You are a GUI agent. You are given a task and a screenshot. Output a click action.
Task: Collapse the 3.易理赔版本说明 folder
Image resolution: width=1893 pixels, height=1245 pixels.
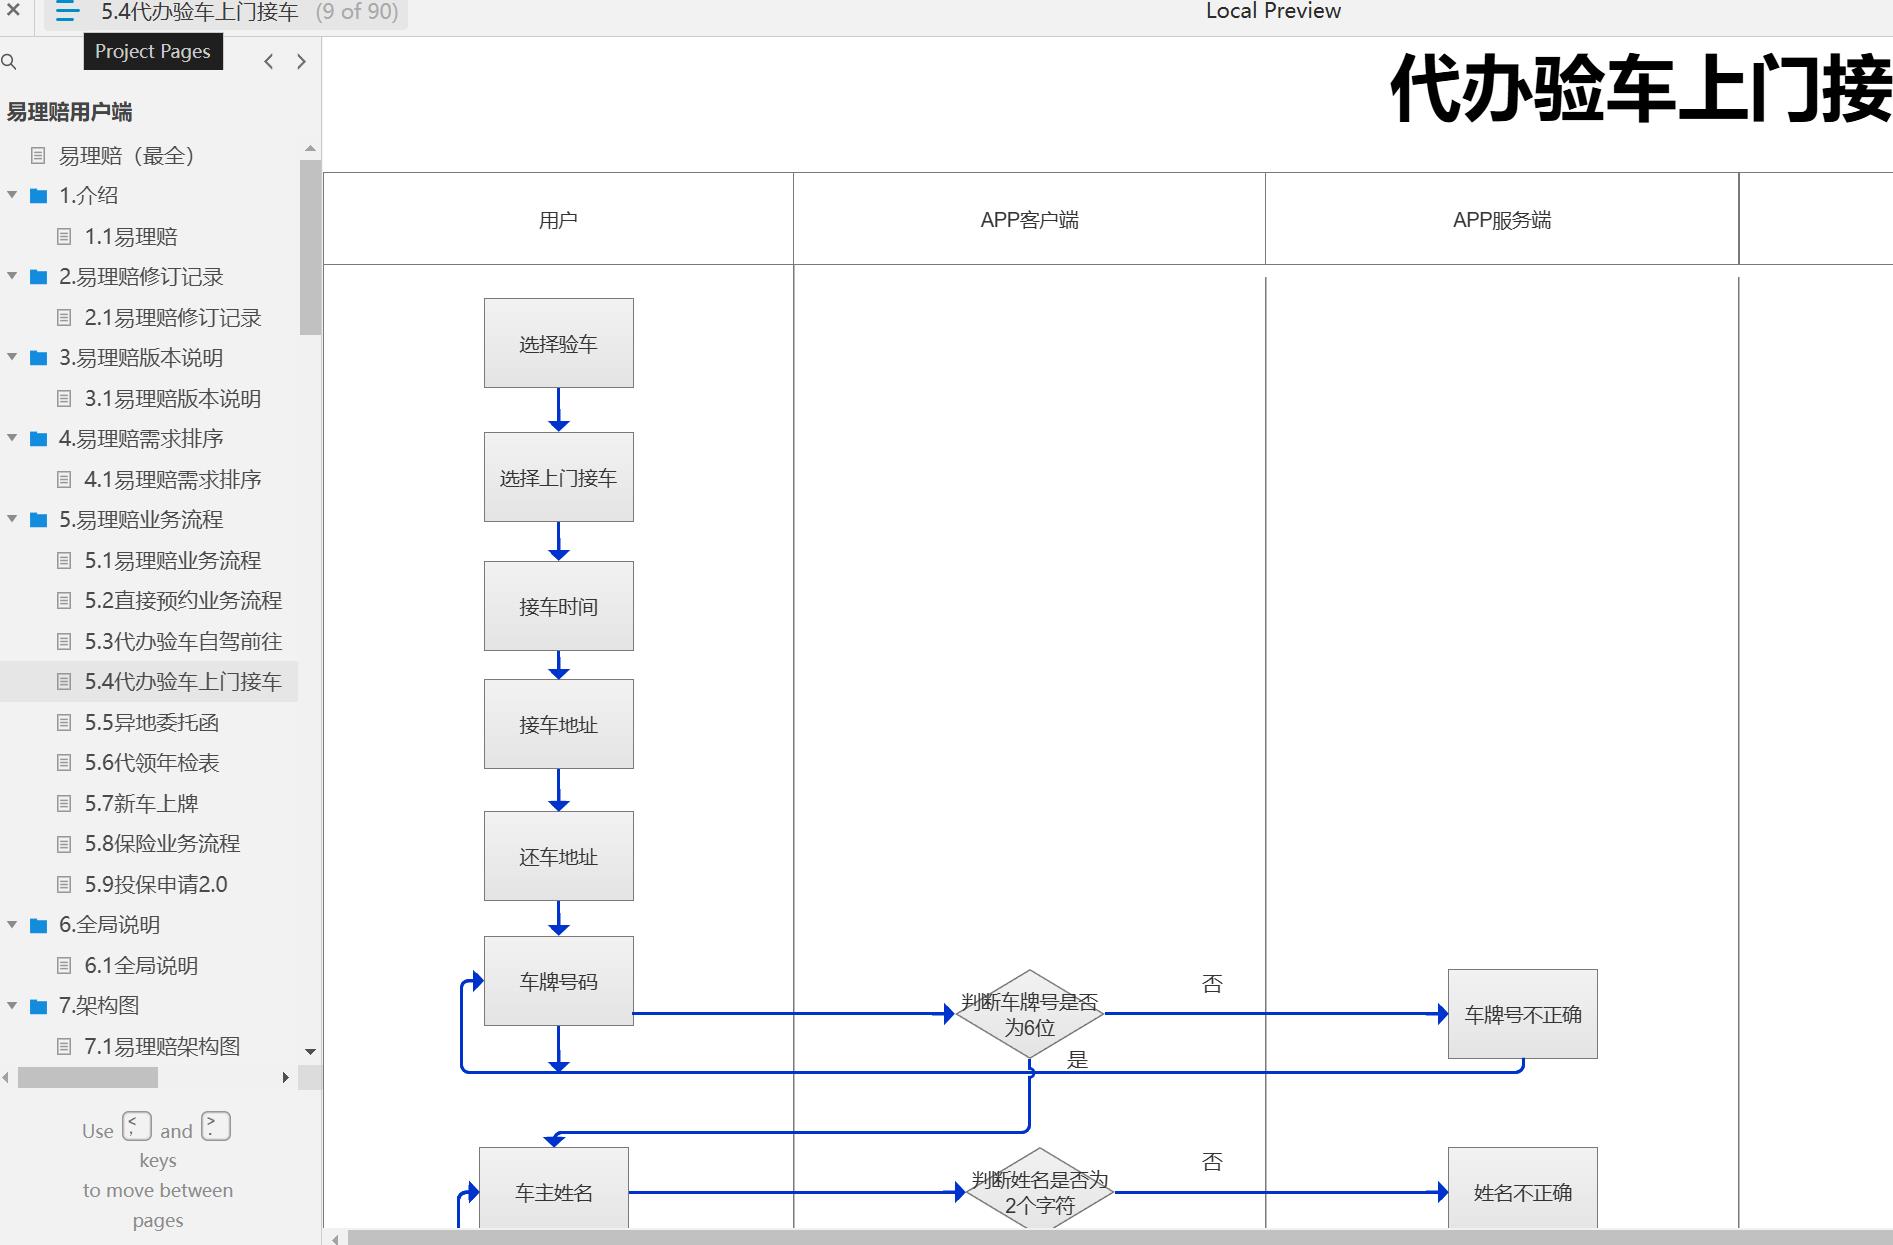pyautogui.click(x=12, y=358)
